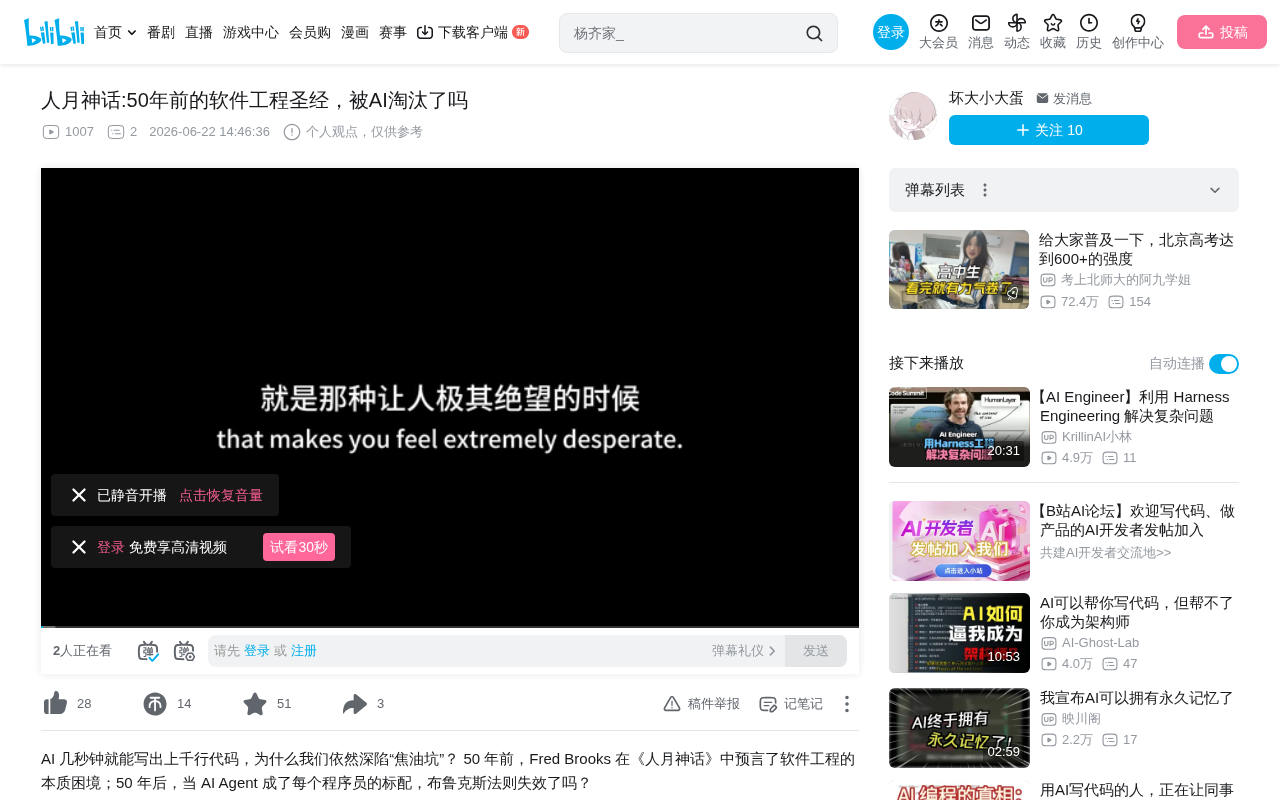Click the video player area
Viewport: 1280px width, 800px height.
coord(450,398)
